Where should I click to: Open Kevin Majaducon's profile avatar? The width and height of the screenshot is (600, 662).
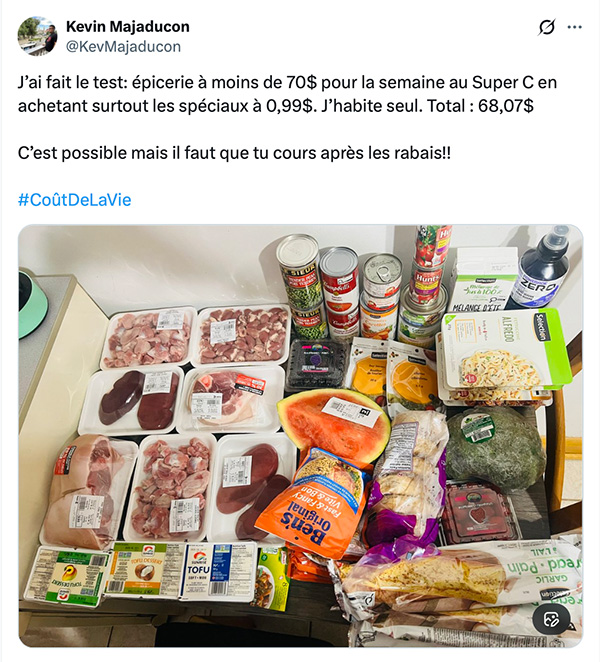[x=37, y=36]
